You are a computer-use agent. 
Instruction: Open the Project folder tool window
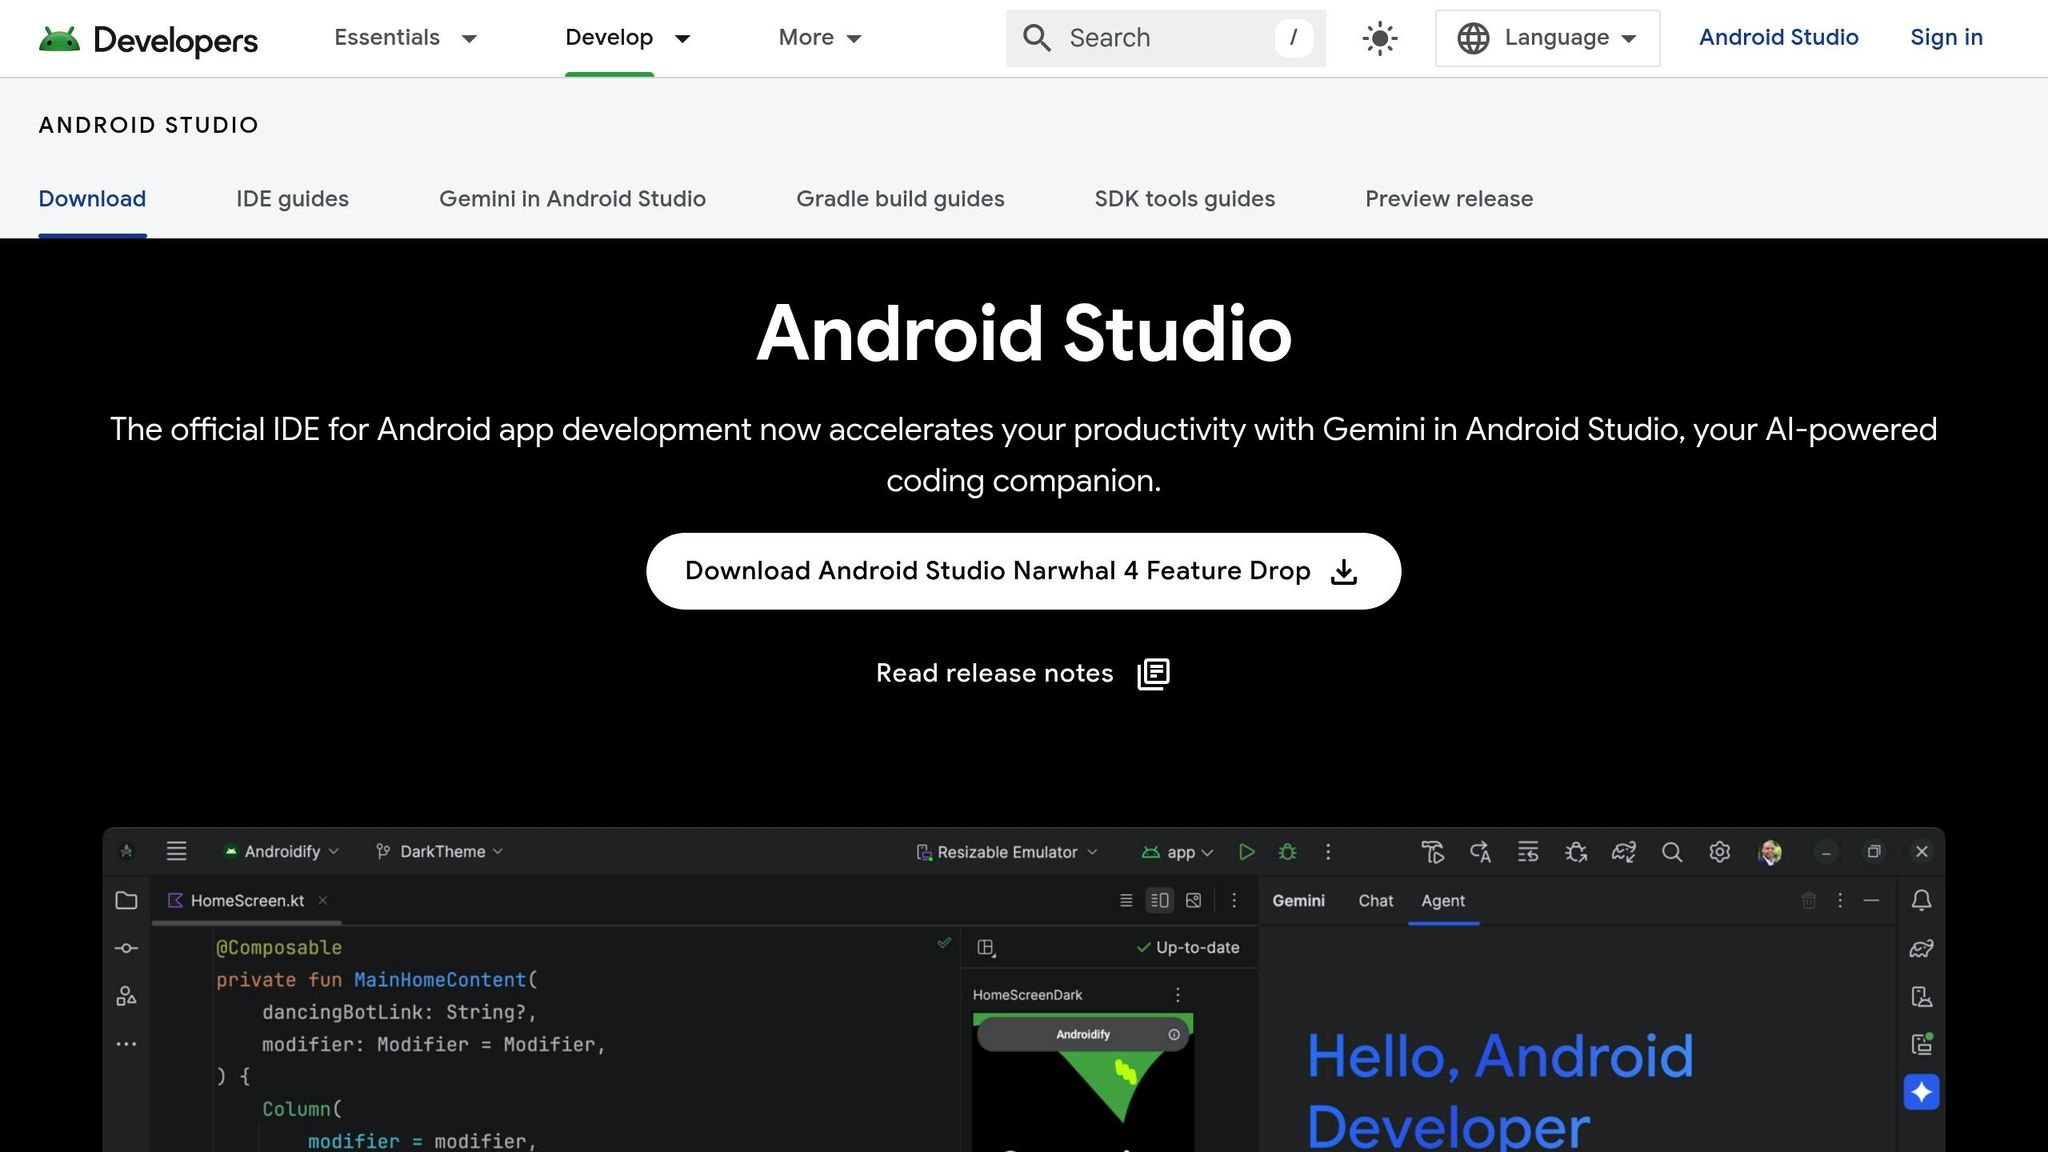pos(127,900)
